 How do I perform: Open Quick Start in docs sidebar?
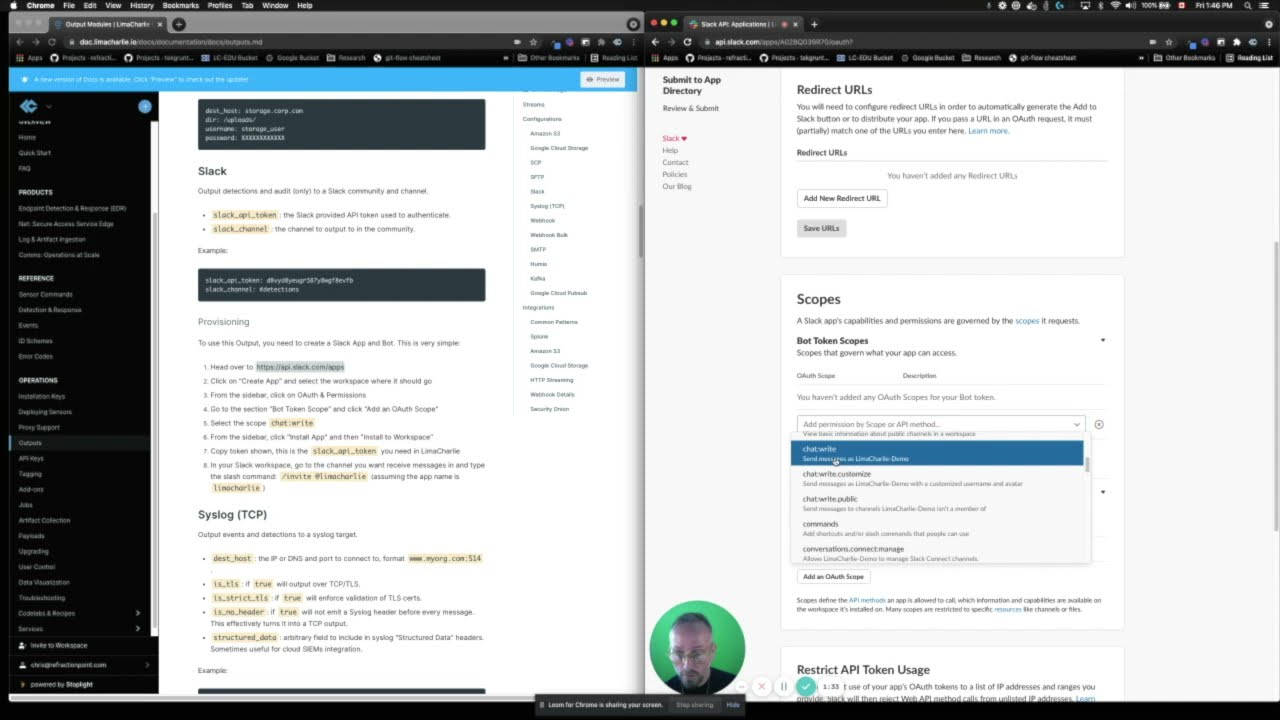click(34, 153)
